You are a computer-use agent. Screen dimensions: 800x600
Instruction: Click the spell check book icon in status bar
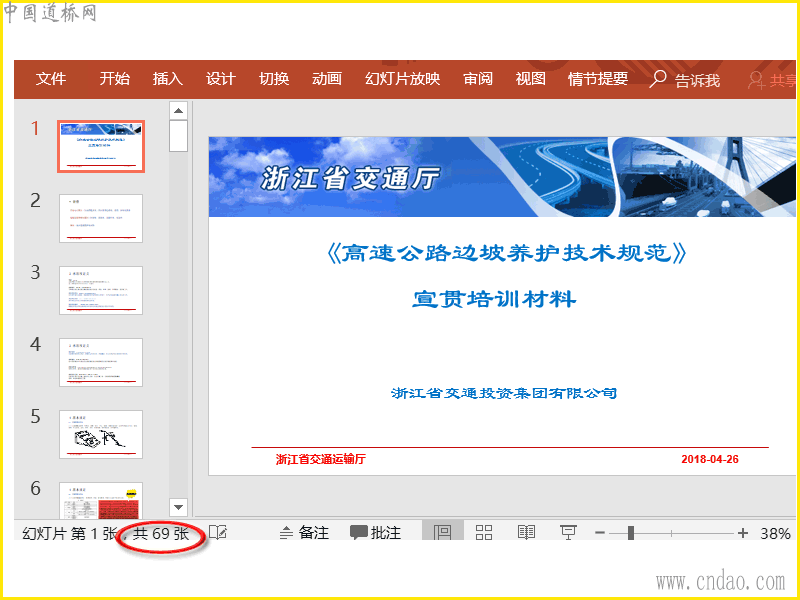click(218, 533)
